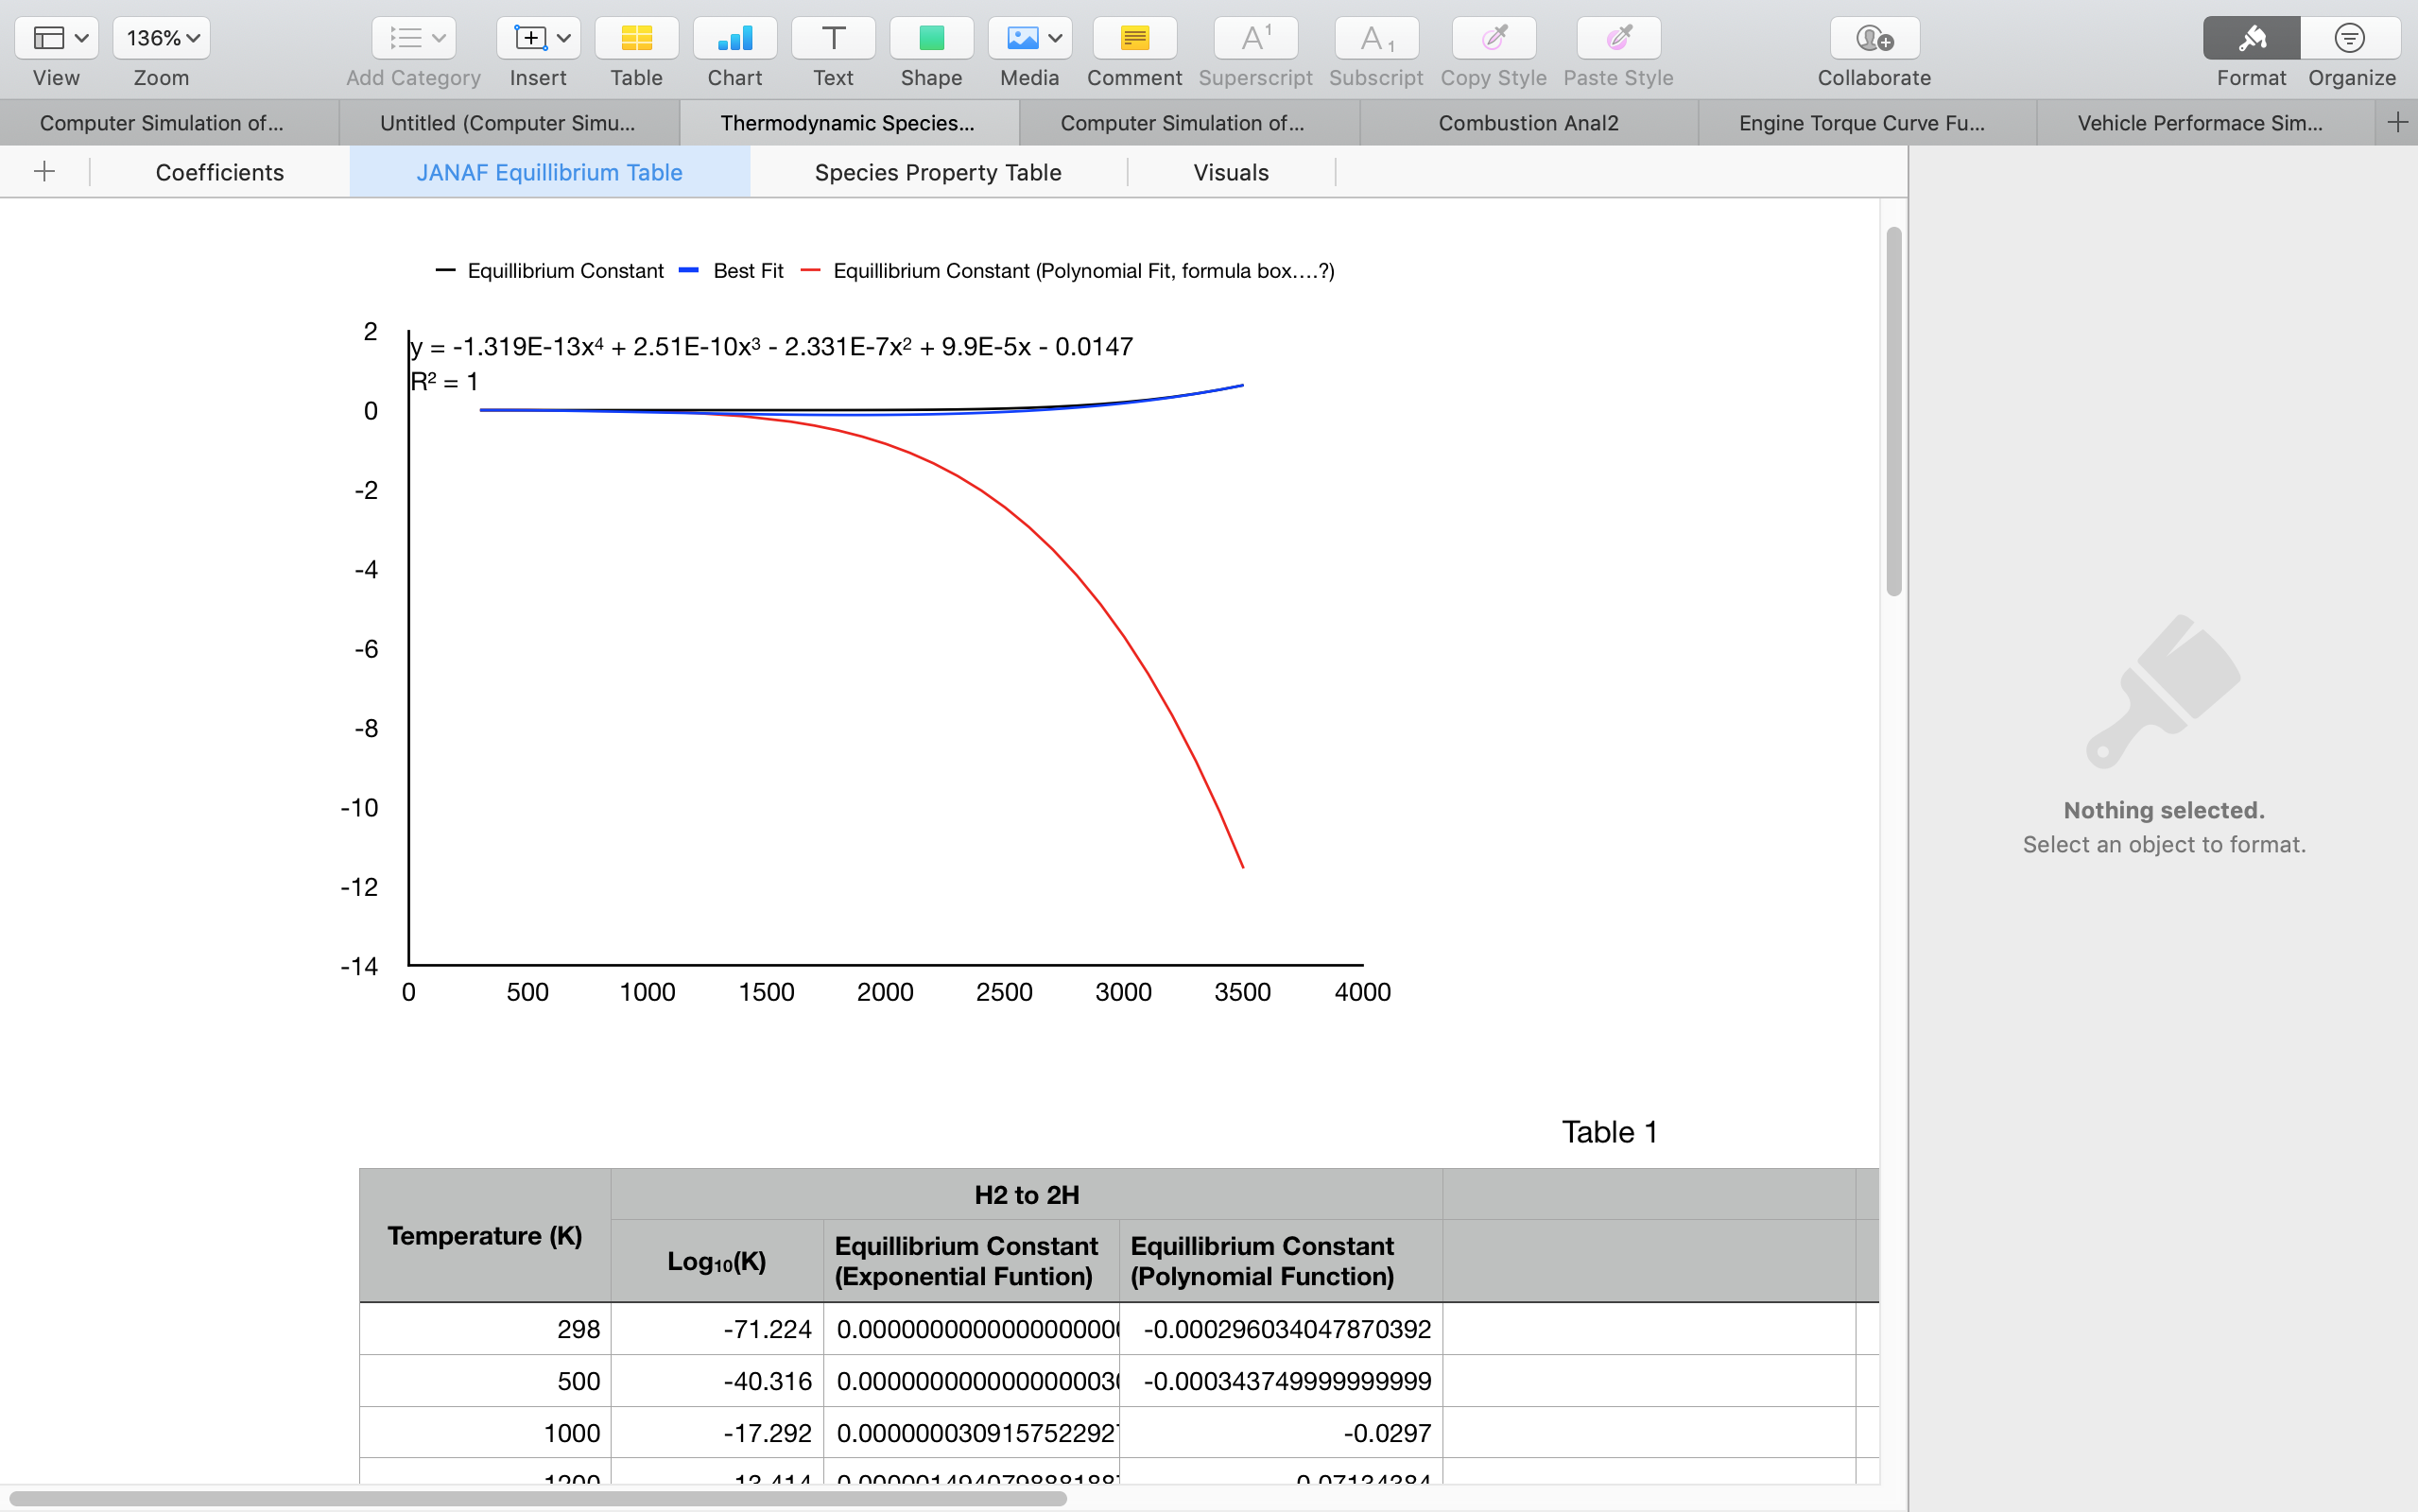The height and width of the screenshot is (1512, 2418).
Task: Open the 136% Zoom dropdown
Action: (x=161, y=38)
